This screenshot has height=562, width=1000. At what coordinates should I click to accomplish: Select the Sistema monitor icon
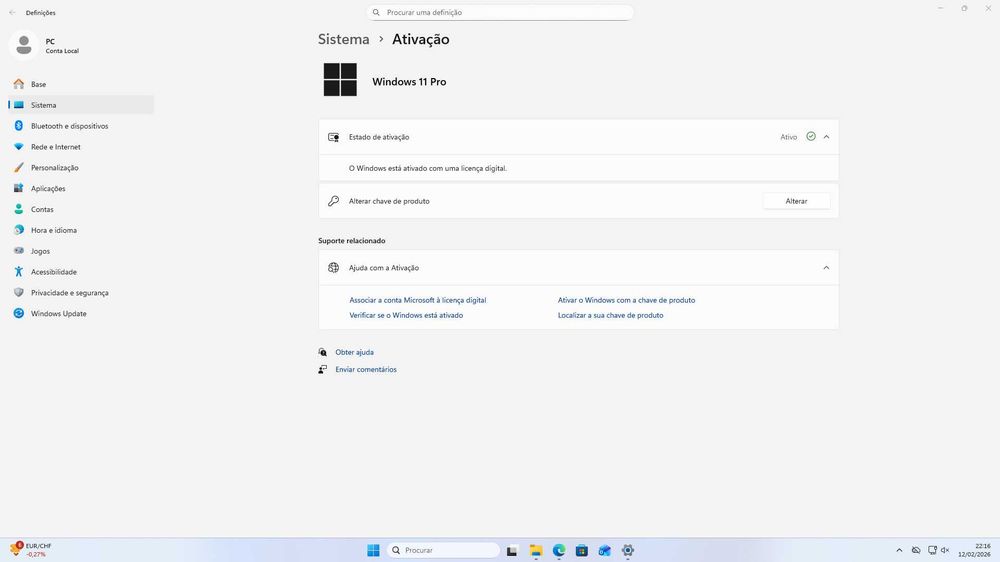[18, 105]
